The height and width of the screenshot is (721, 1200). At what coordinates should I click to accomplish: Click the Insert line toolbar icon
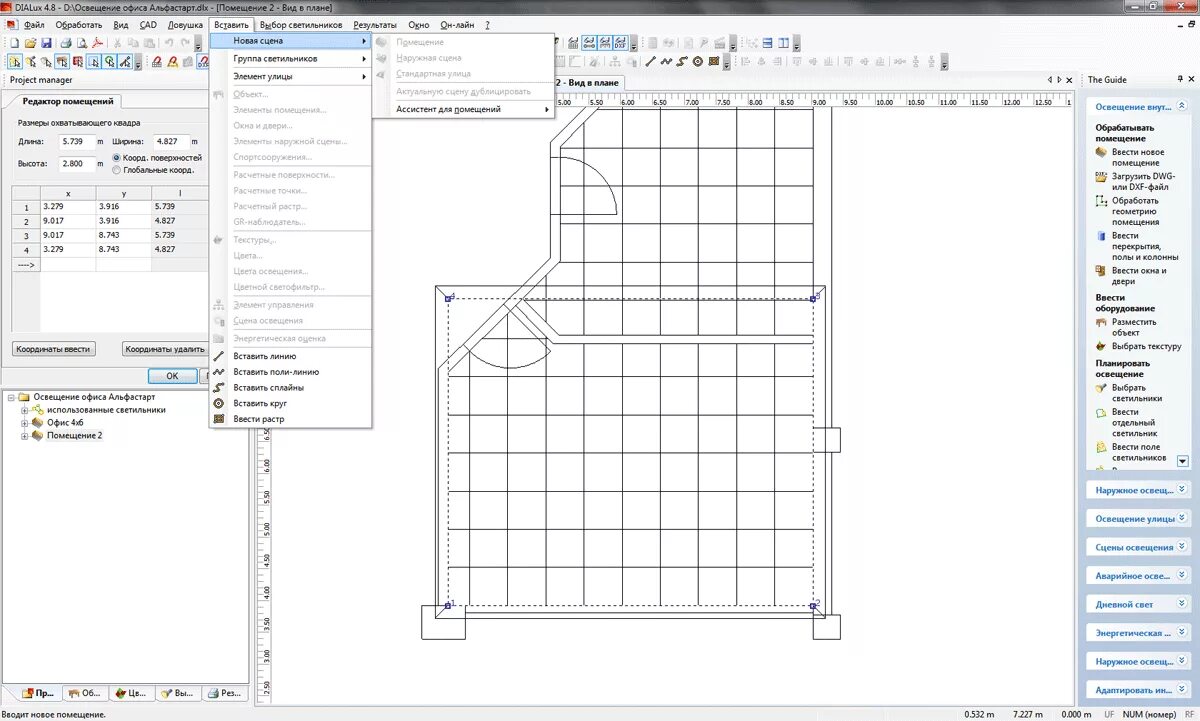[651, 61]
